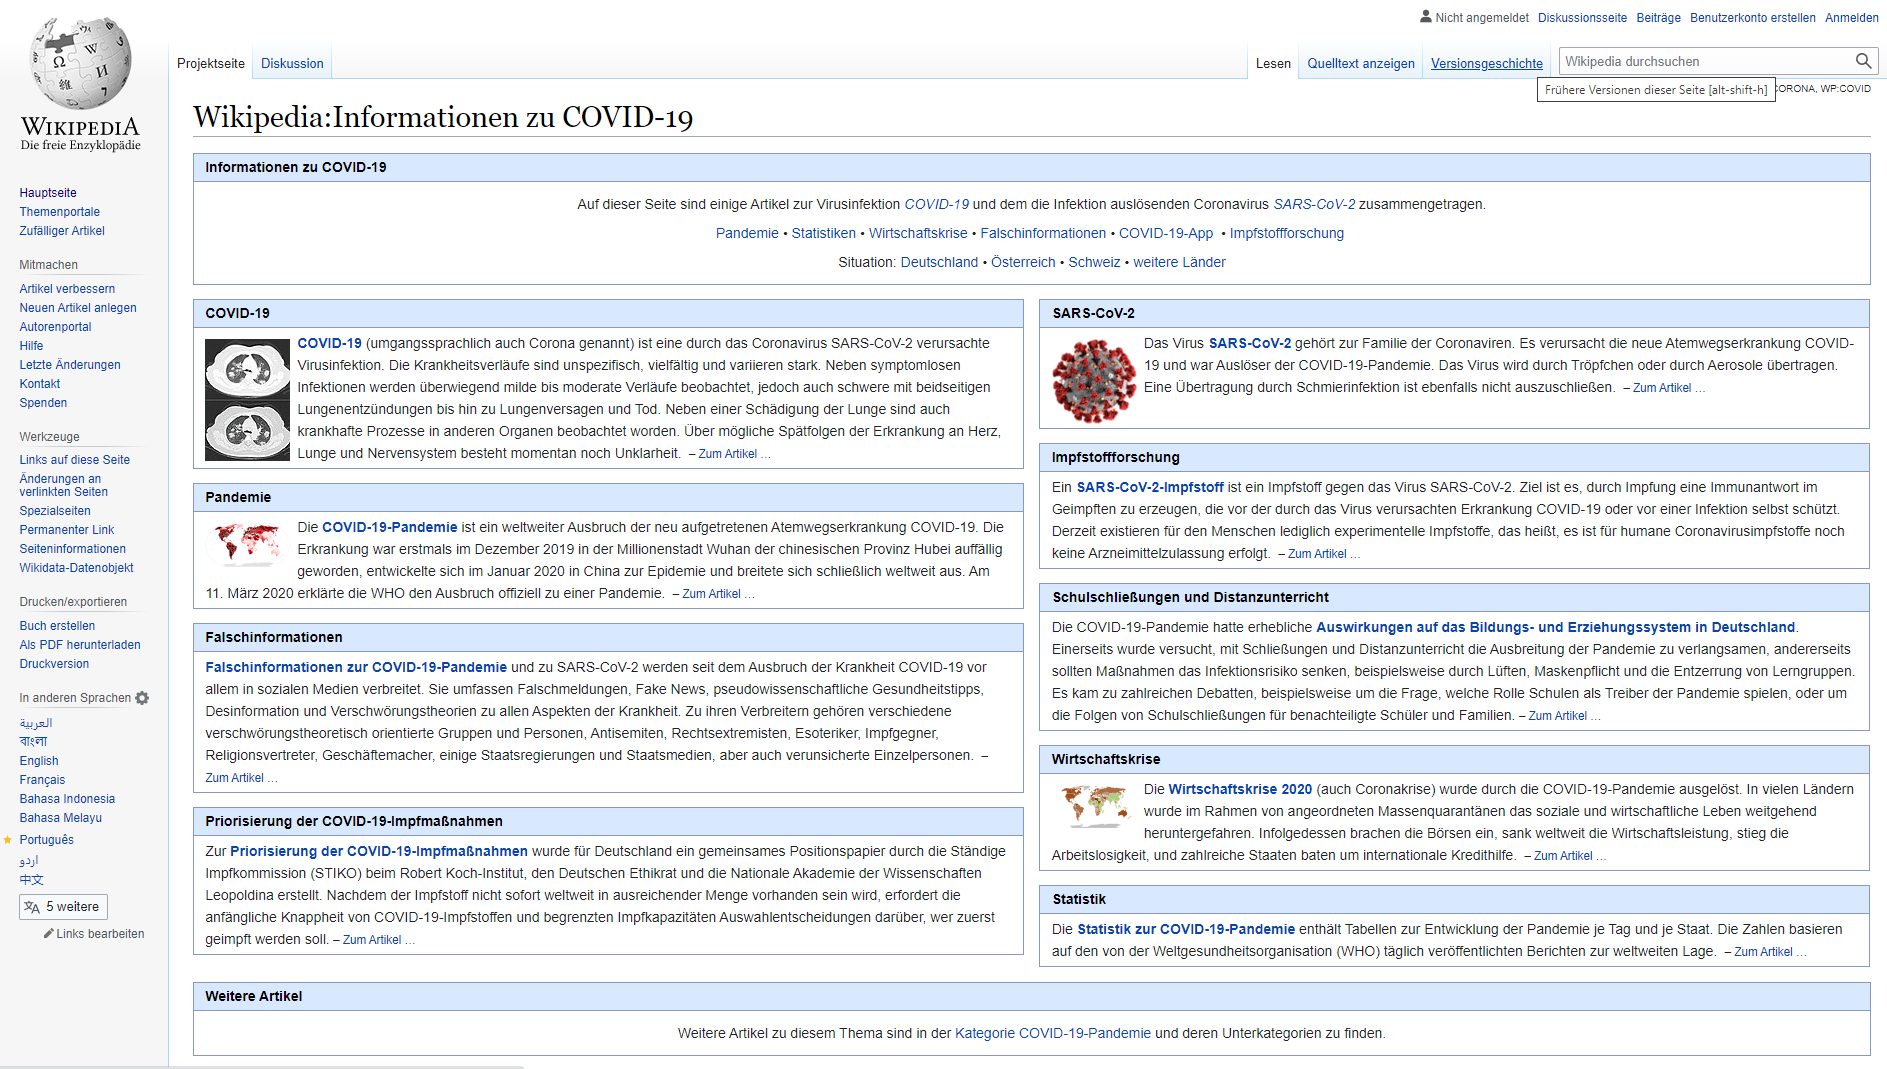The width and height of the screenshot is (1887, 1069).
Task: Open the italic SARS-CoV-2 link in intro
Action: coord(1314,204)
